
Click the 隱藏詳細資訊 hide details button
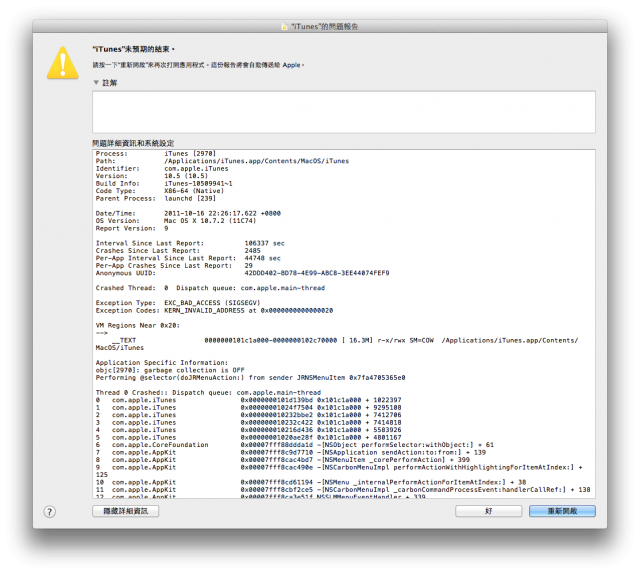125,511
